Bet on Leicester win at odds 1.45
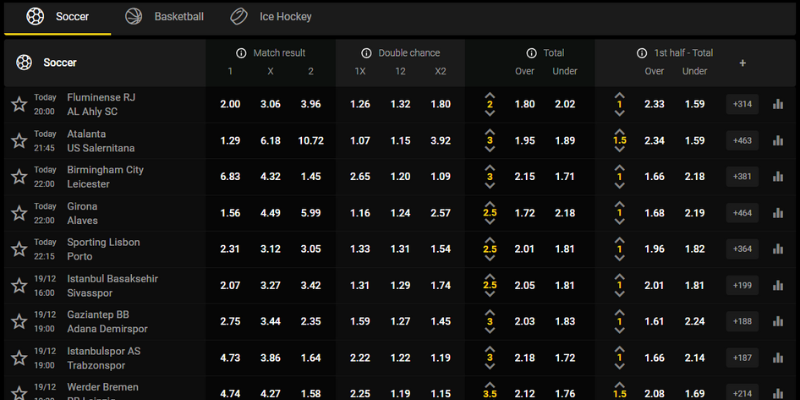The image size is (800, 400). pos(311,176)
